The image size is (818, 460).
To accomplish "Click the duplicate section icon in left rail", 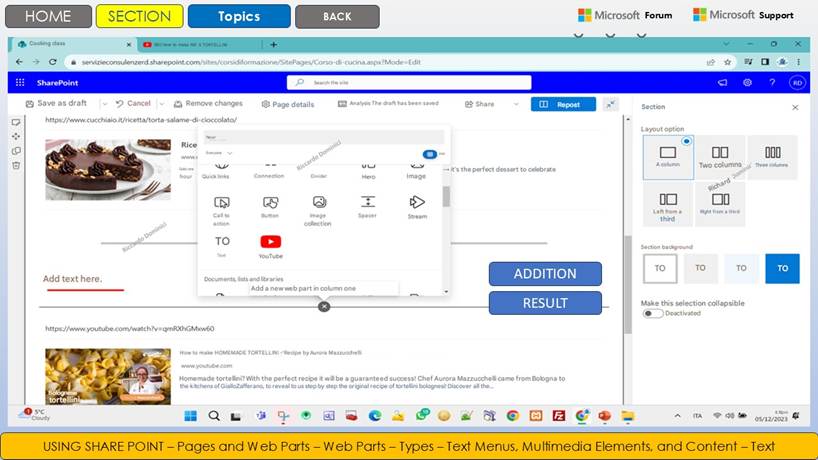I will point(16,151).
